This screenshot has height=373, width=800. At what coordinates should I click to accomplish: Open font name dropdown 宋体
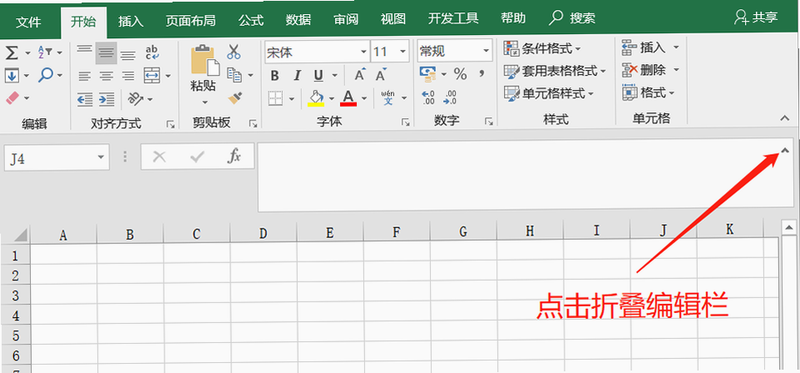[363, 52]
